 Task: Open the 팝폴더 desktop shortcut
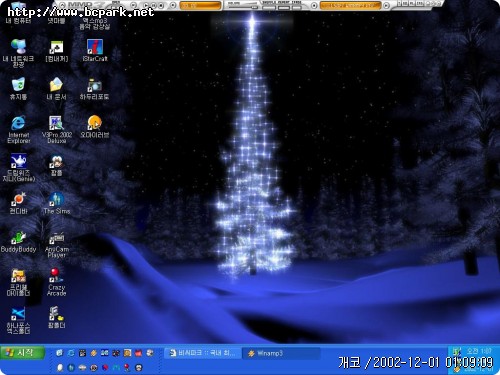pos(56,317)
